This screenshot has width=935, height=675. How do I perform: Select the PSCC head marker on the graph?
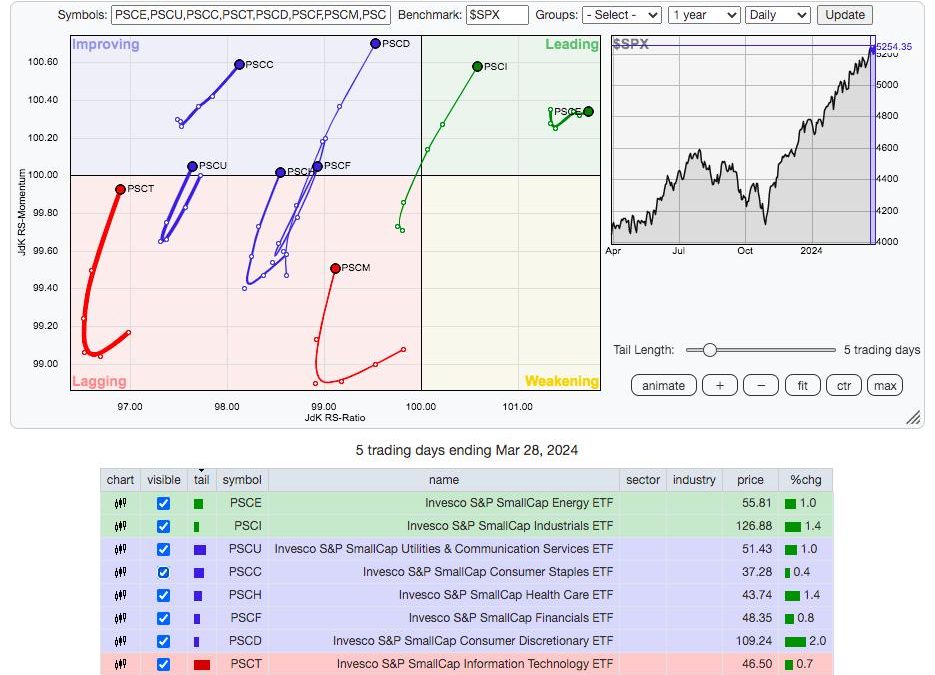pyautogui.click(x=239, y=64)
